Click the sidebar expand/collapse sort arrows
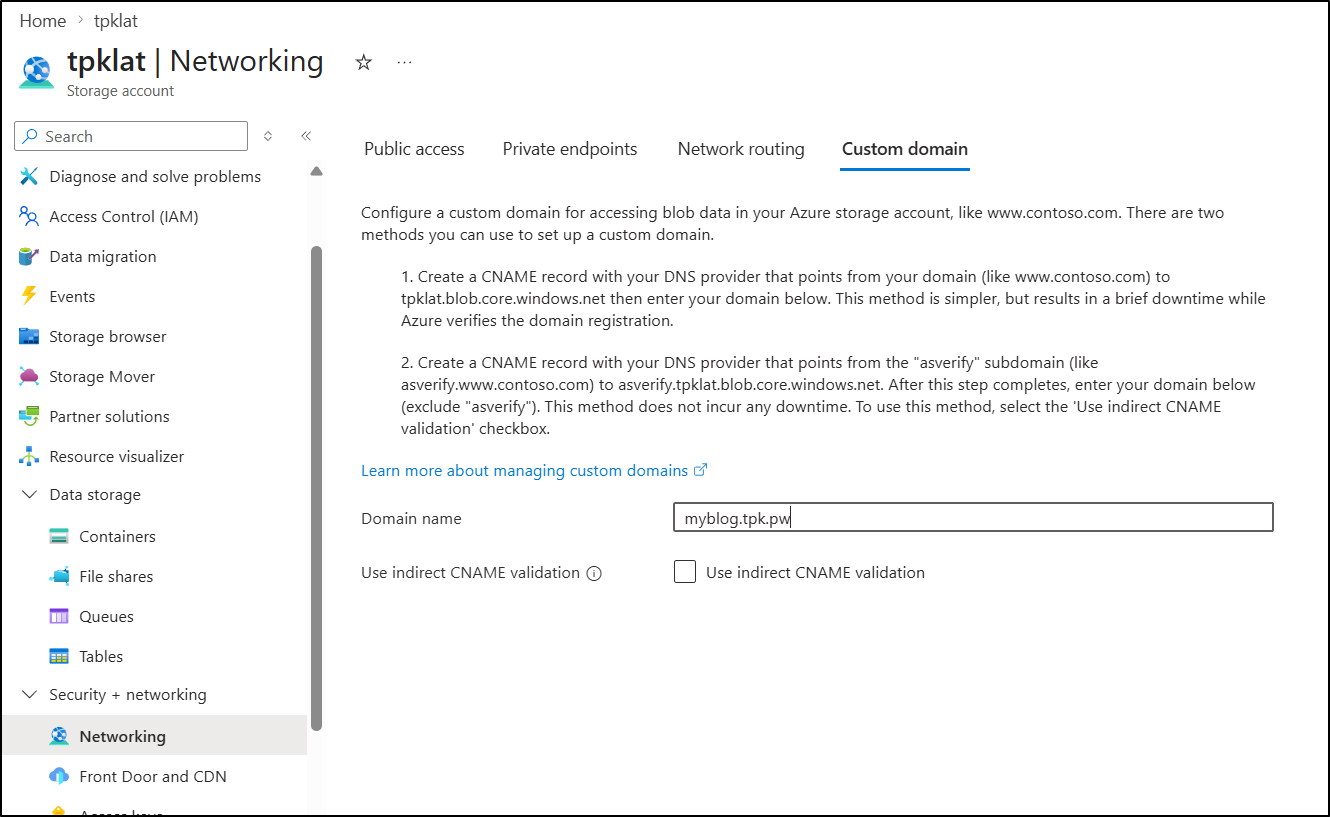The height and width of the screenshot is (817, 1330). pos(268,136)
